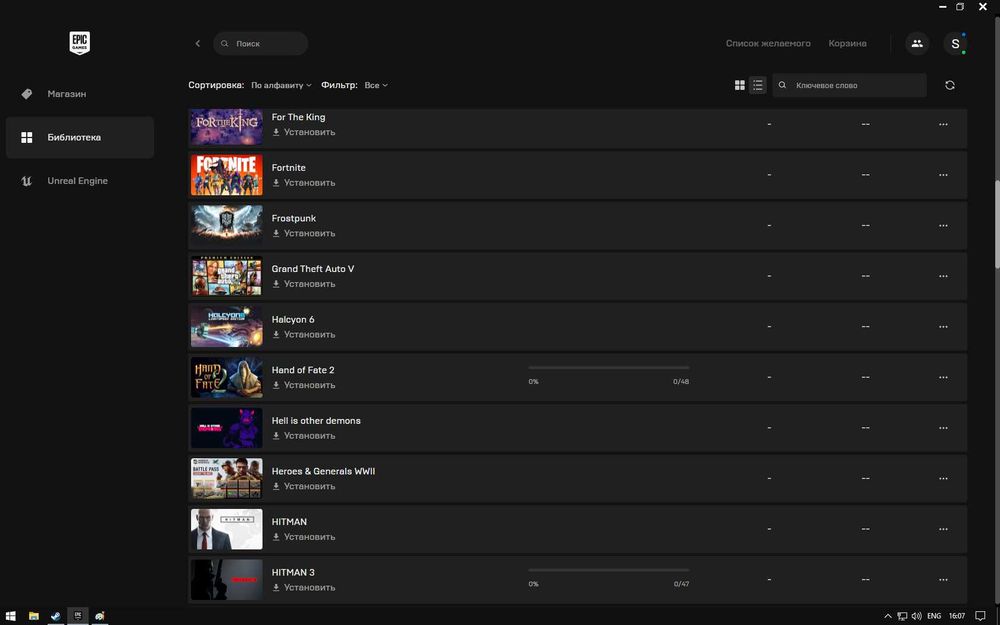Click the Hell is other demons thumbnail
Image resolution: width=1000 pixels, height=625 pixels.
click(226, 428)
